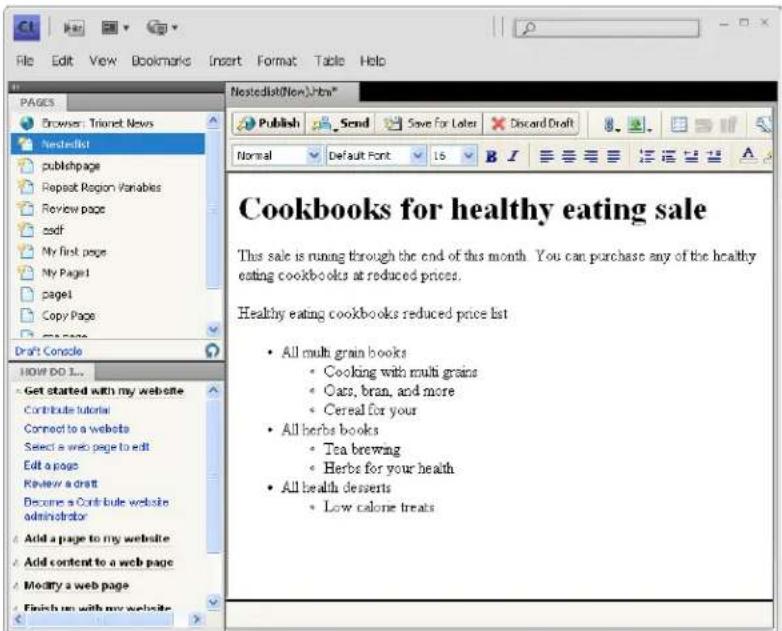Toggle italic formatting
The image size is (782, 631).
pyautogui.click(x=513, y=156)
